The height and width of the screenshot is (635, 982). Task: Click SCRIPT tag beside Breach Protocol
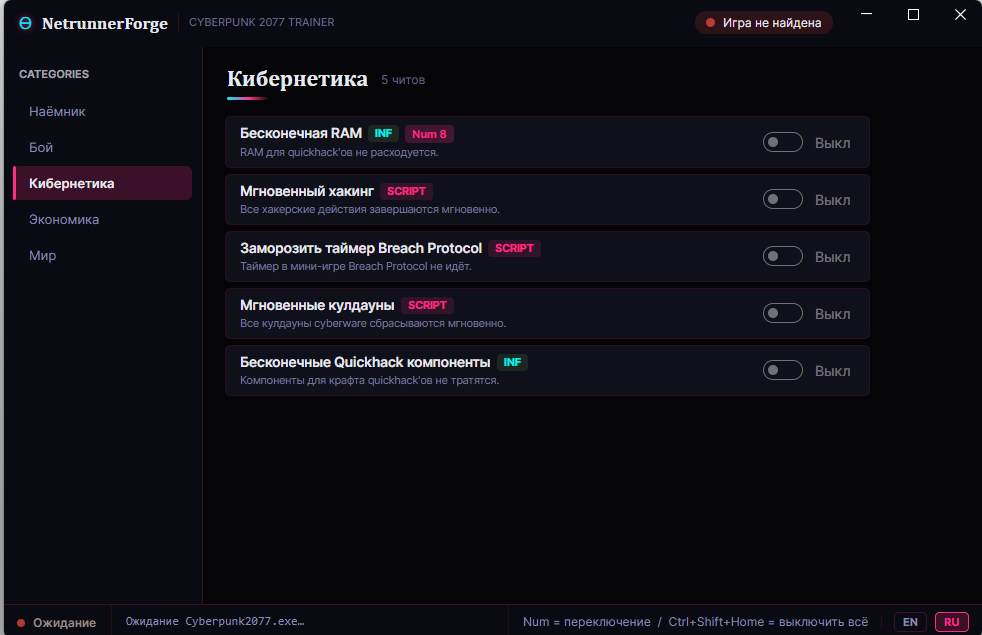[514, 248]
